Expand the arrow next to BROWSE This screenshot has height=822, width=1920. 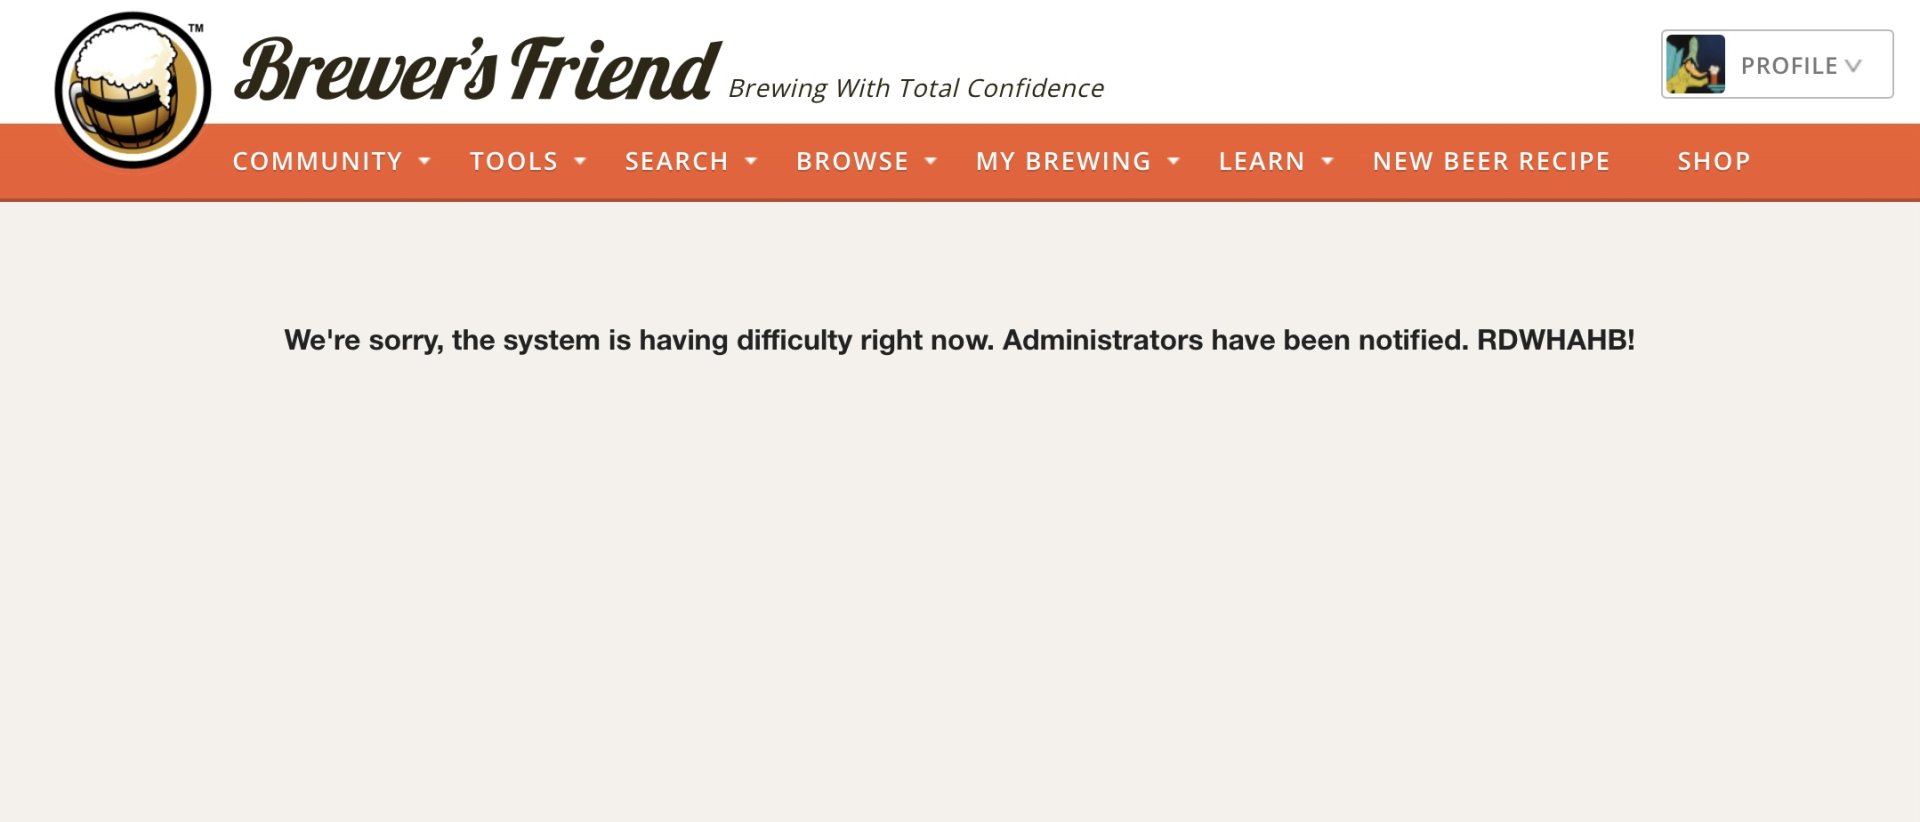point(931,161)
